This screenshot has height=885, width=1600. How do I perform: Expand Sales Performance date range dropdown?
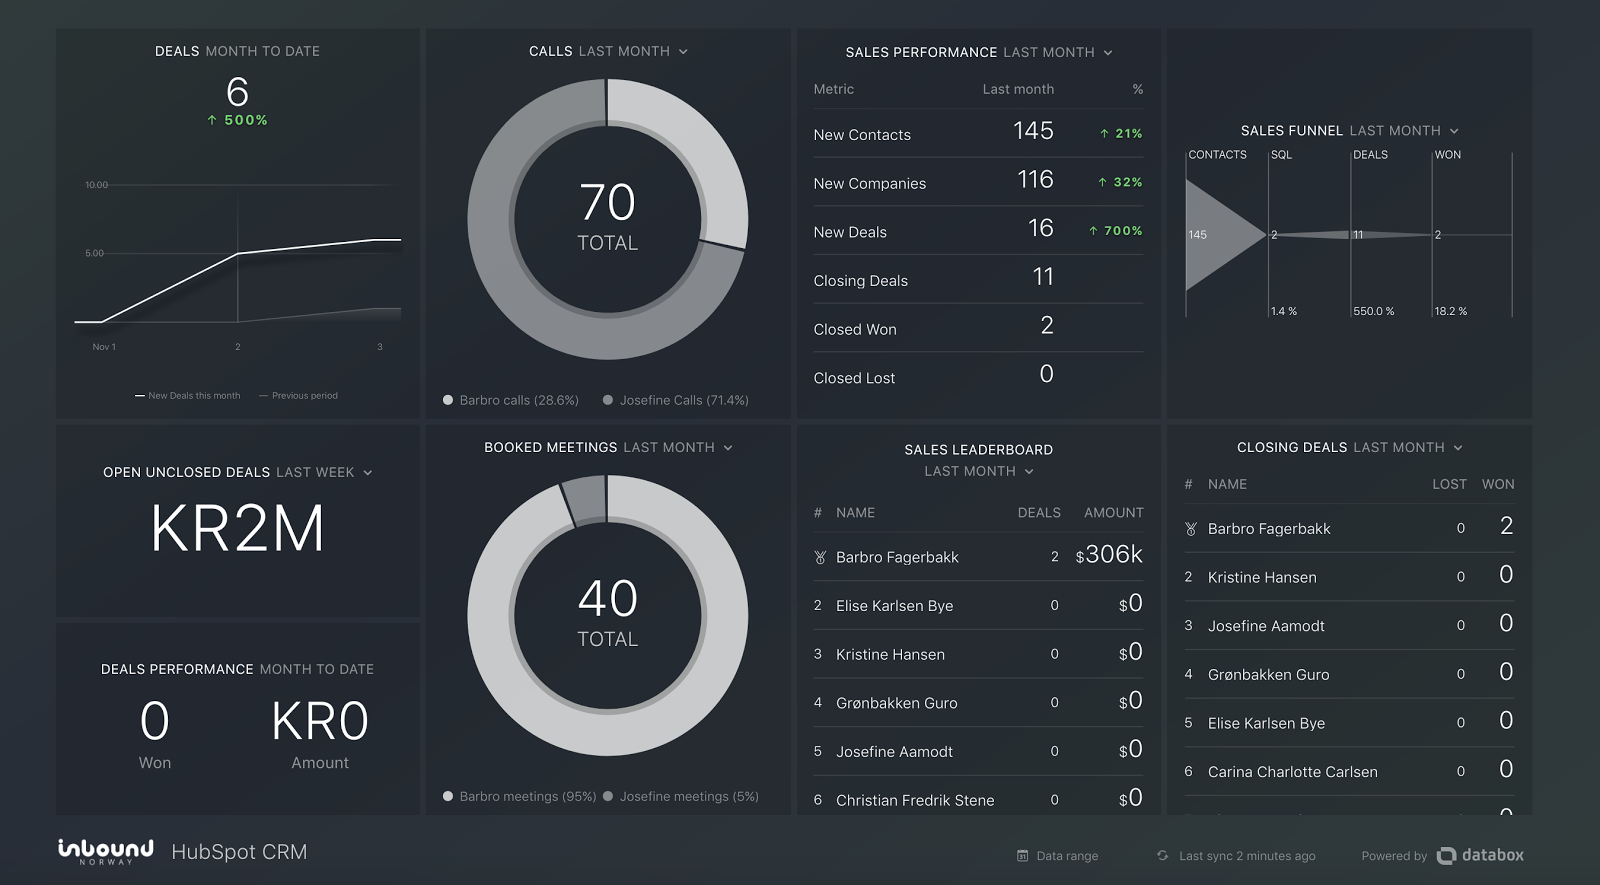click(1108, 53)
